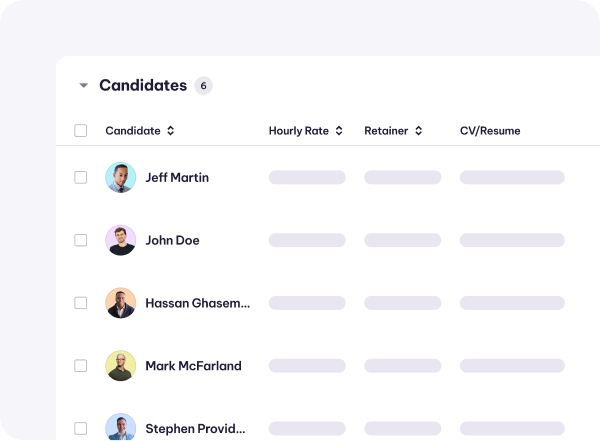This screenshot has width=600, height=441.
Task: Check Mark McFarland's checkbox
Action: click(80, 366)
